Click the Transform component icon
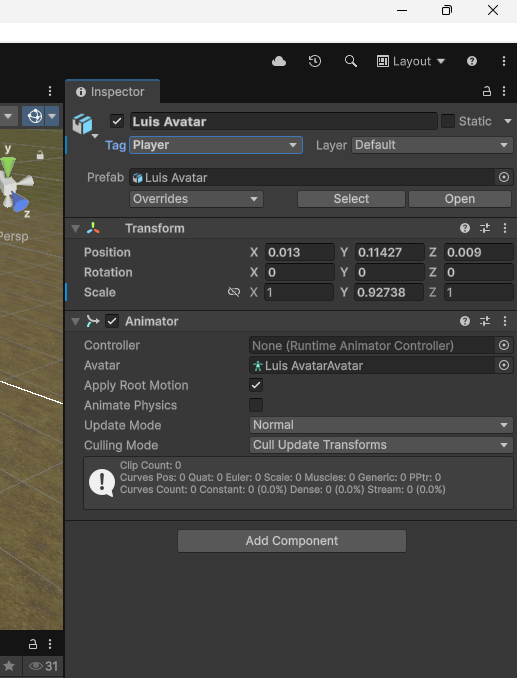Viewport: 517px width, 678px height. tap(93, 228)
